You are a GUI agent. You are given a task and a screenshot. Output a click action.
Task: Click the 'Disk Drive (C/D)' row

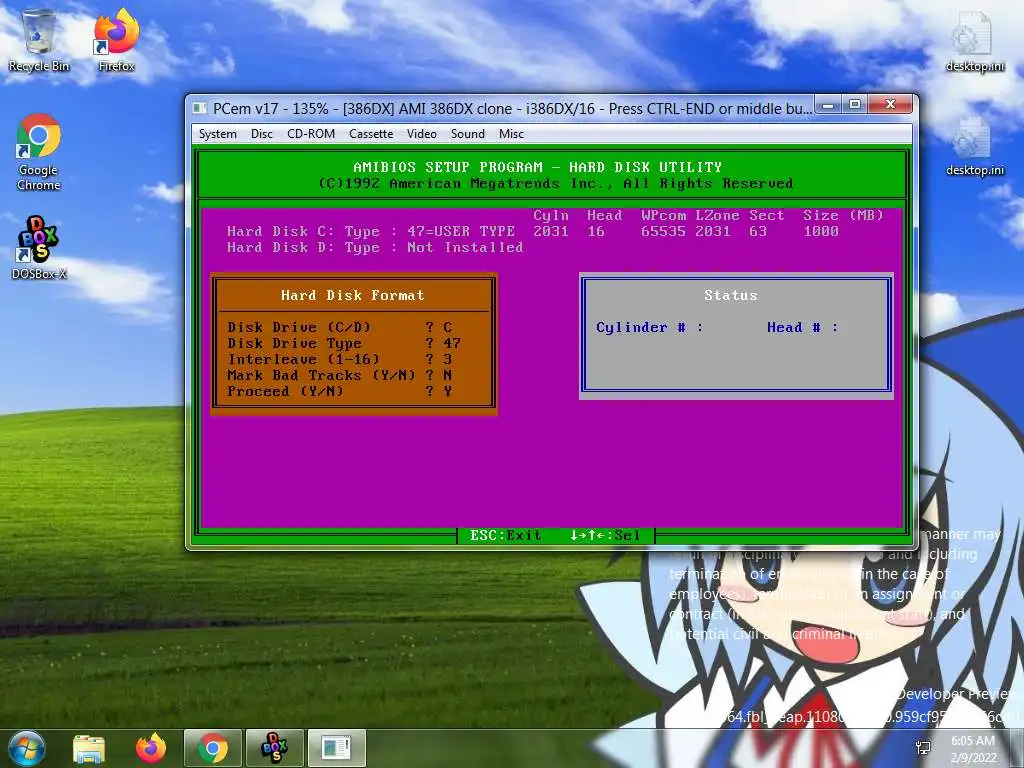point(340,327)
